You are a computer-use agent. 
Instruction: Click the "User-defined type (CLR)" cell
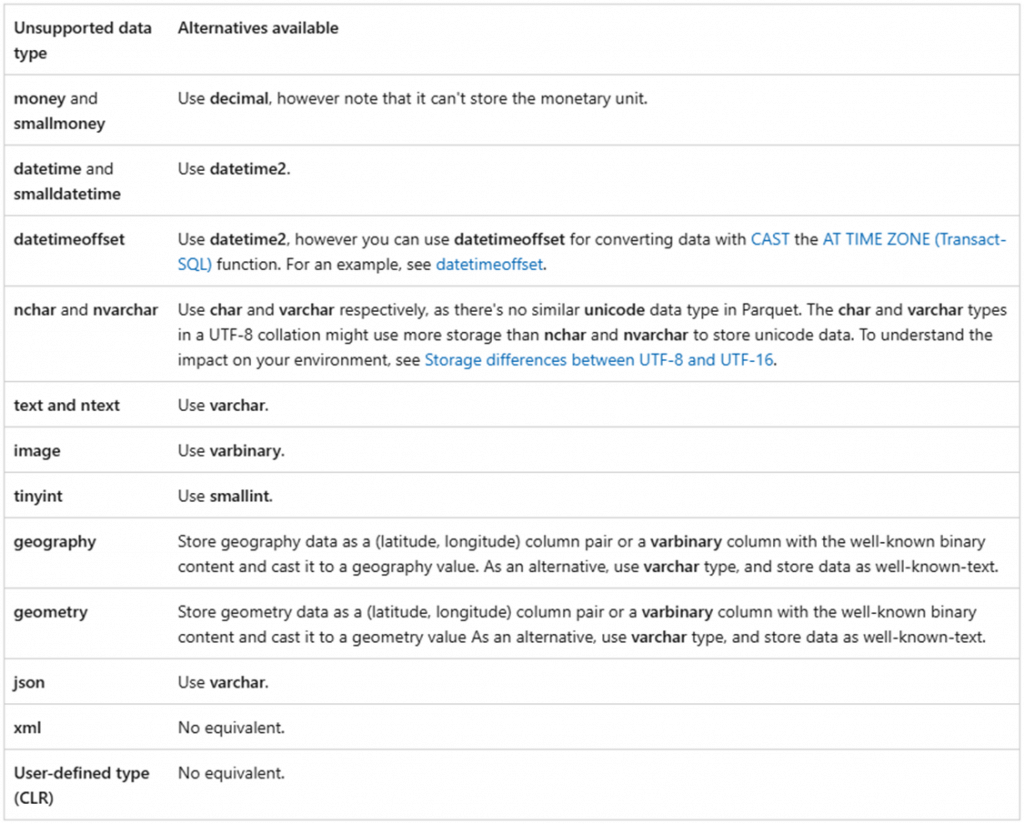(81, 785)
